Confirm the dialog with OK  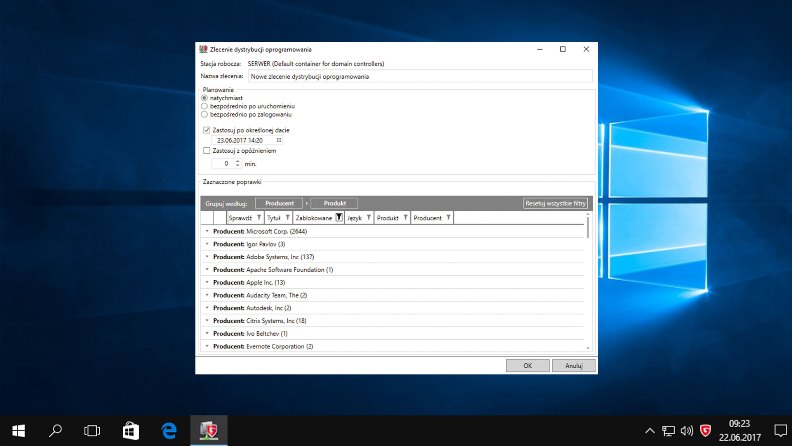[x=528, y=366]
